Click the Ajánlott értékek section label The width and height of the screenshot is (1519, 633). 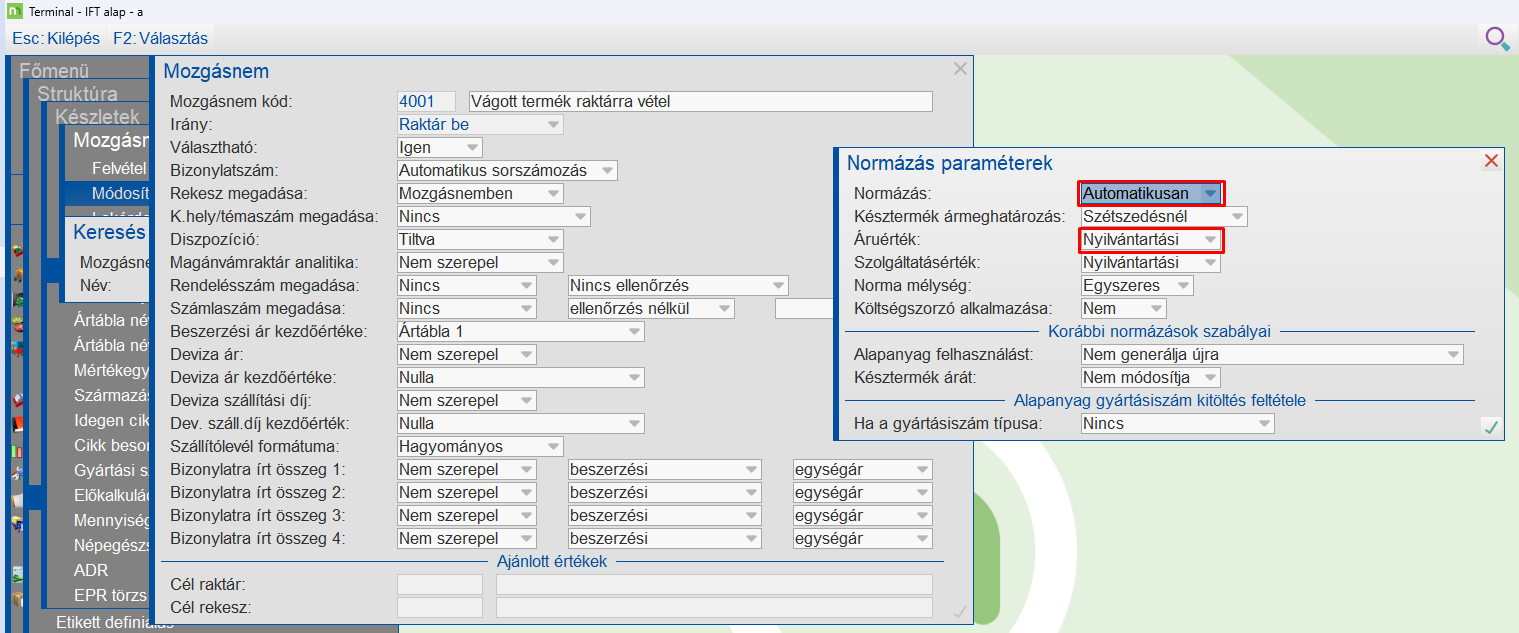tap(552, 561)
